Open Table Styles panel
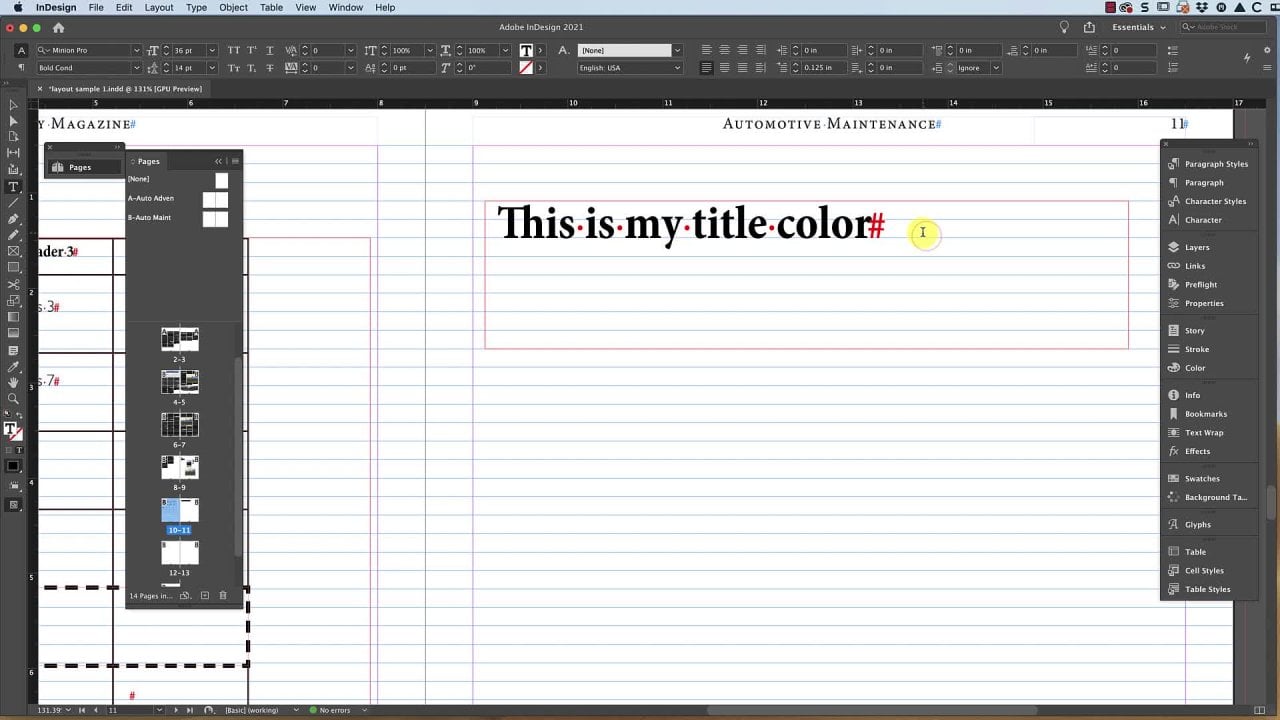Screen dimensions: 1280x720 1208,589
